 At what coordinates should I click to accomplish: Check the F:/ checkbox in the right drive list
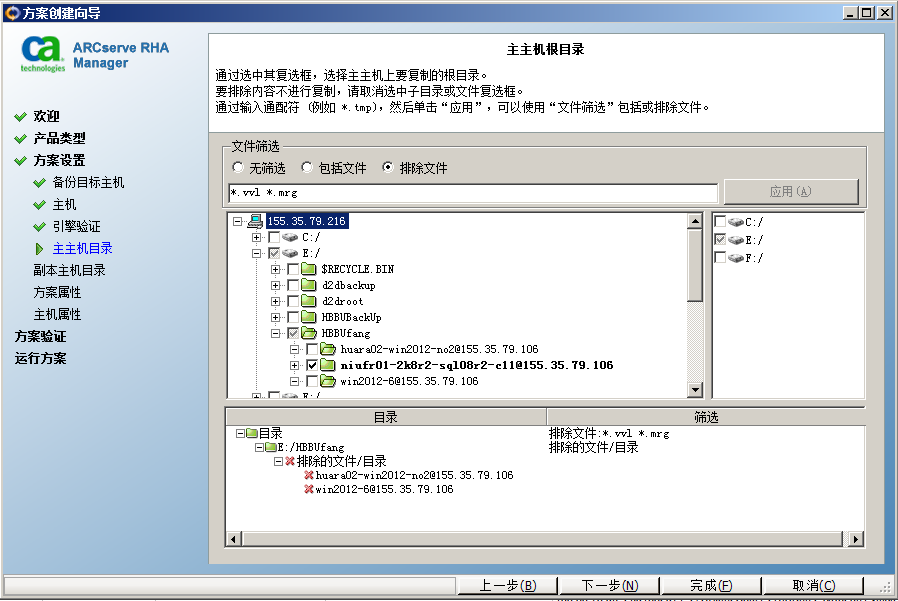720,258
